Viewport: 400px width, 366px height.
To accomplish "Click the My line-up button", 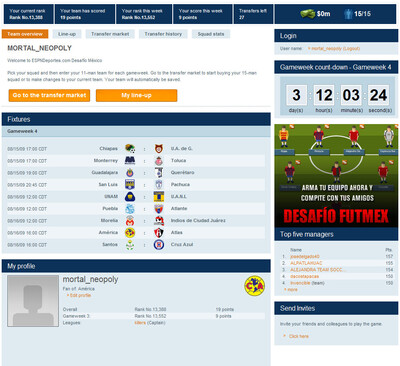I will (136, 95).
